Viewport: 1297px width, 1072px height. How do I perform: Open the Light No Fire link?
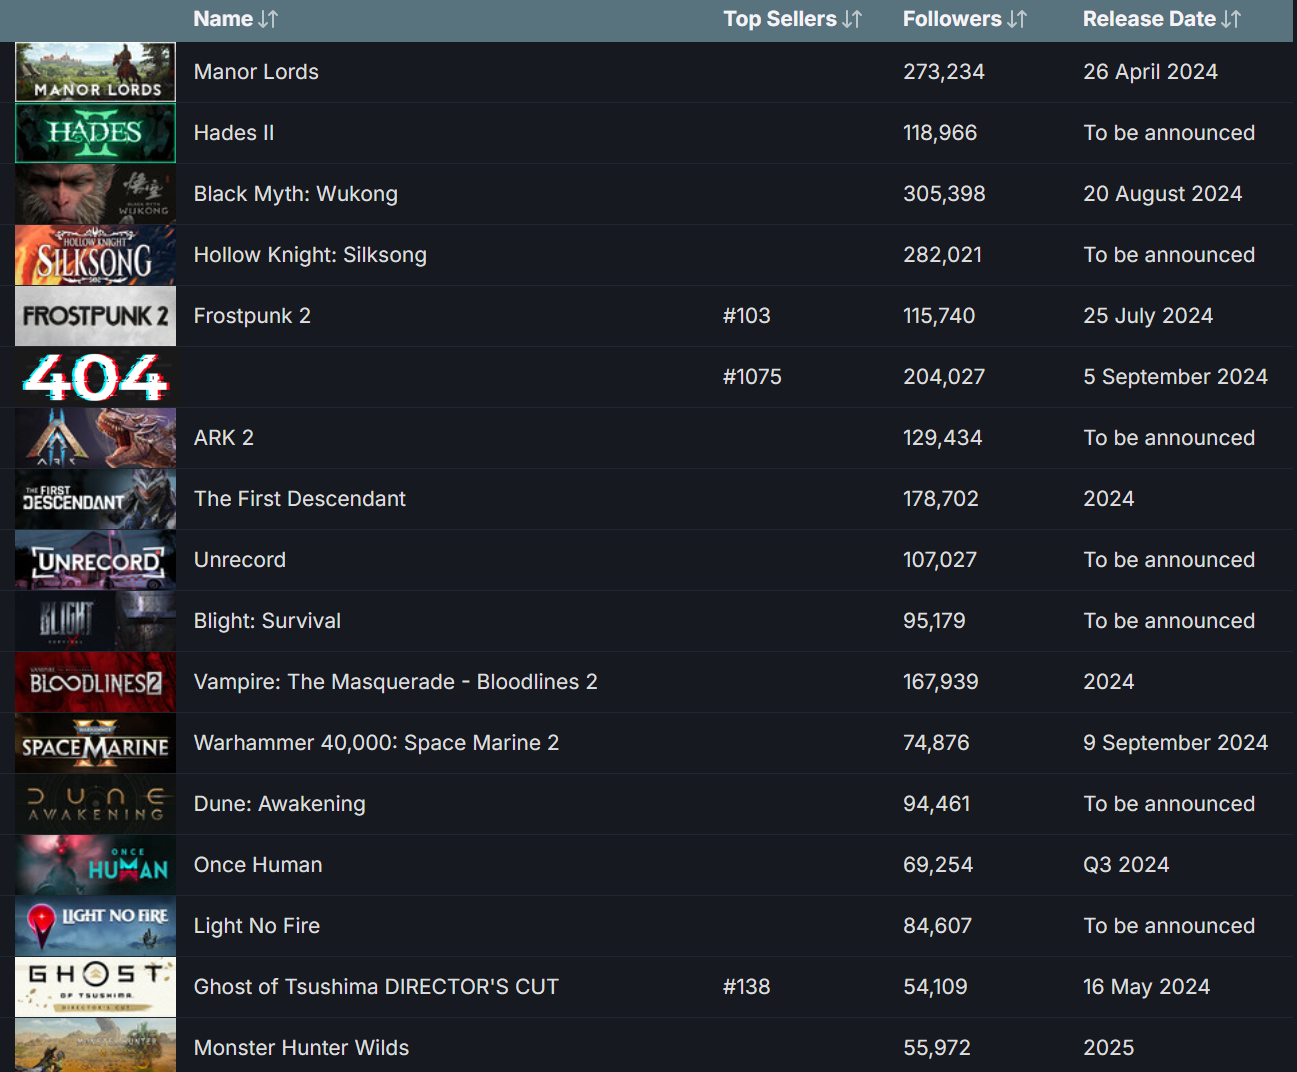coord(257,926)
